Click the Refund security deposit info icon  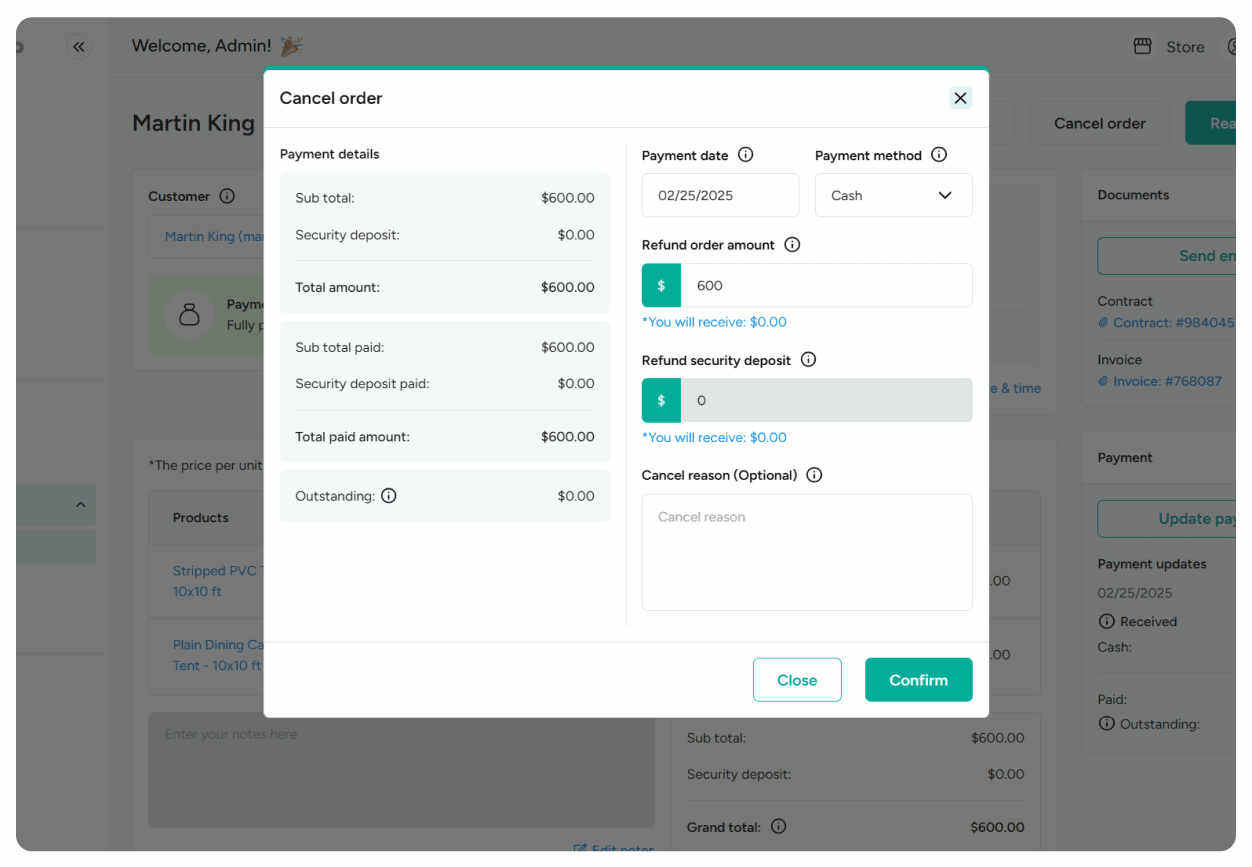point(807,360)
